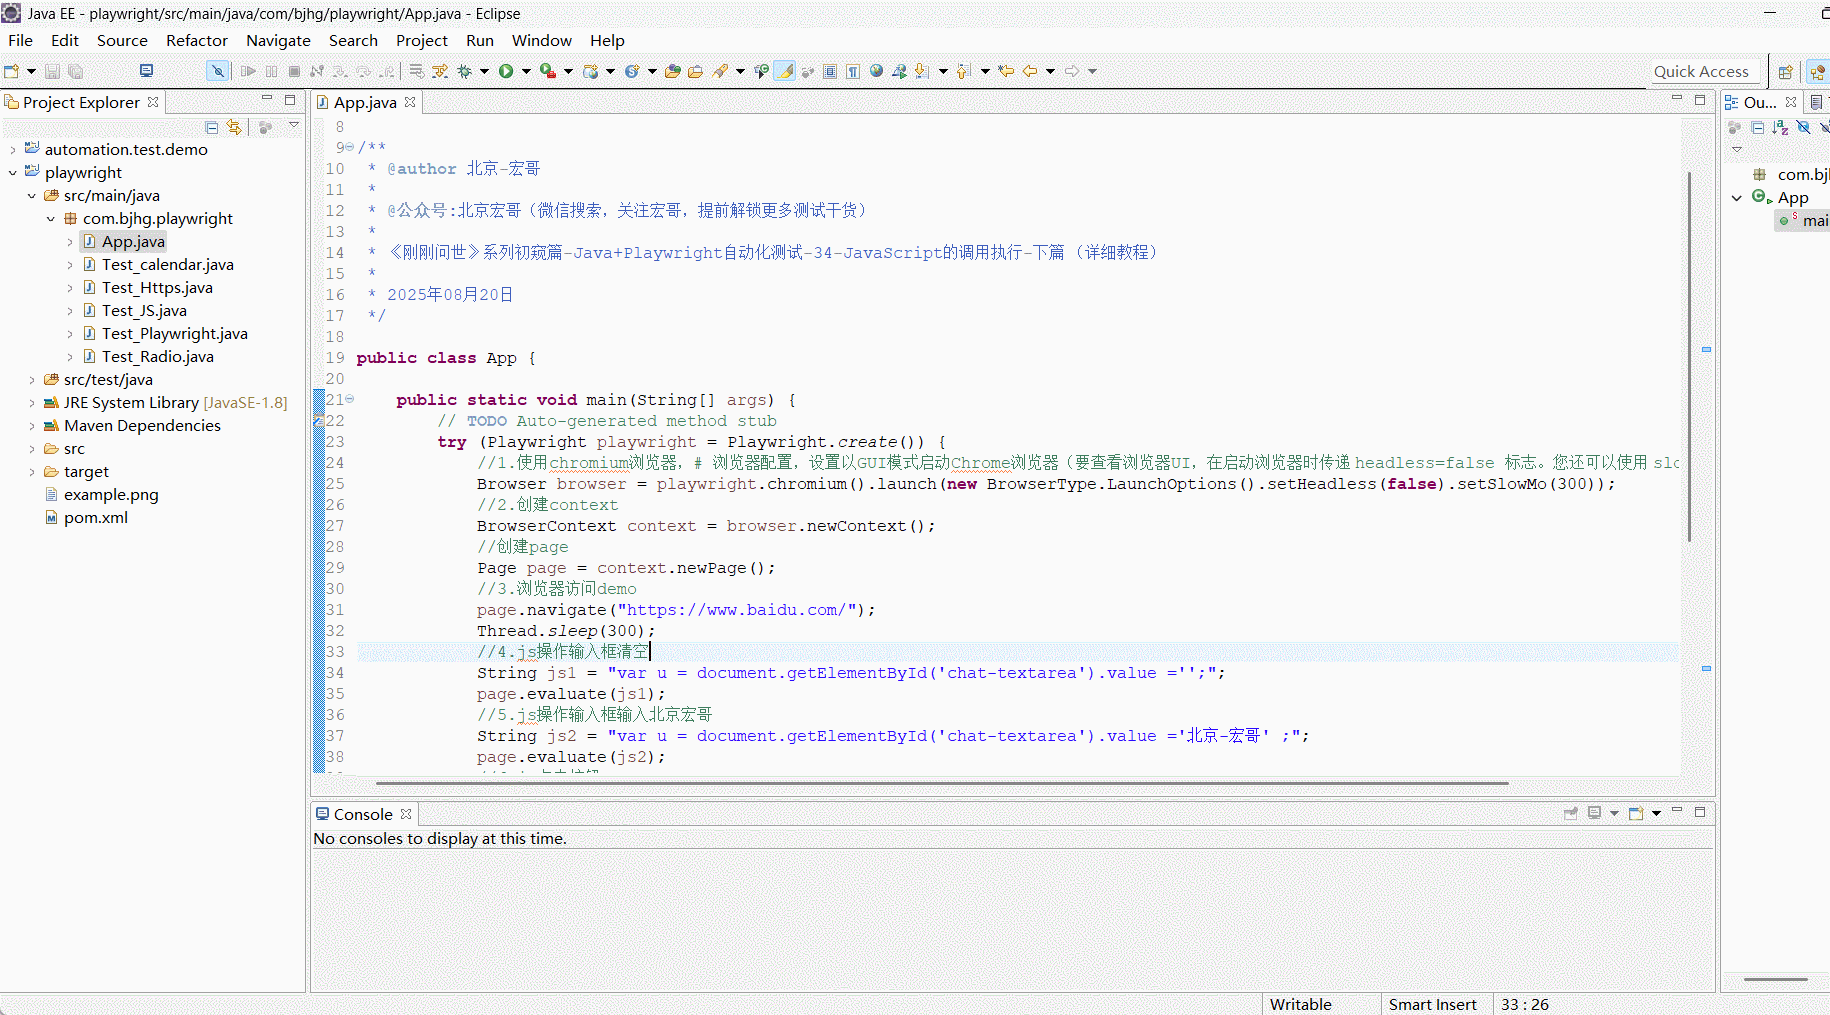Image resolution: width=1830 pixels, height=1015 pixels.
Task: Click the Save toolbar icon
Action: pos(52,71)
